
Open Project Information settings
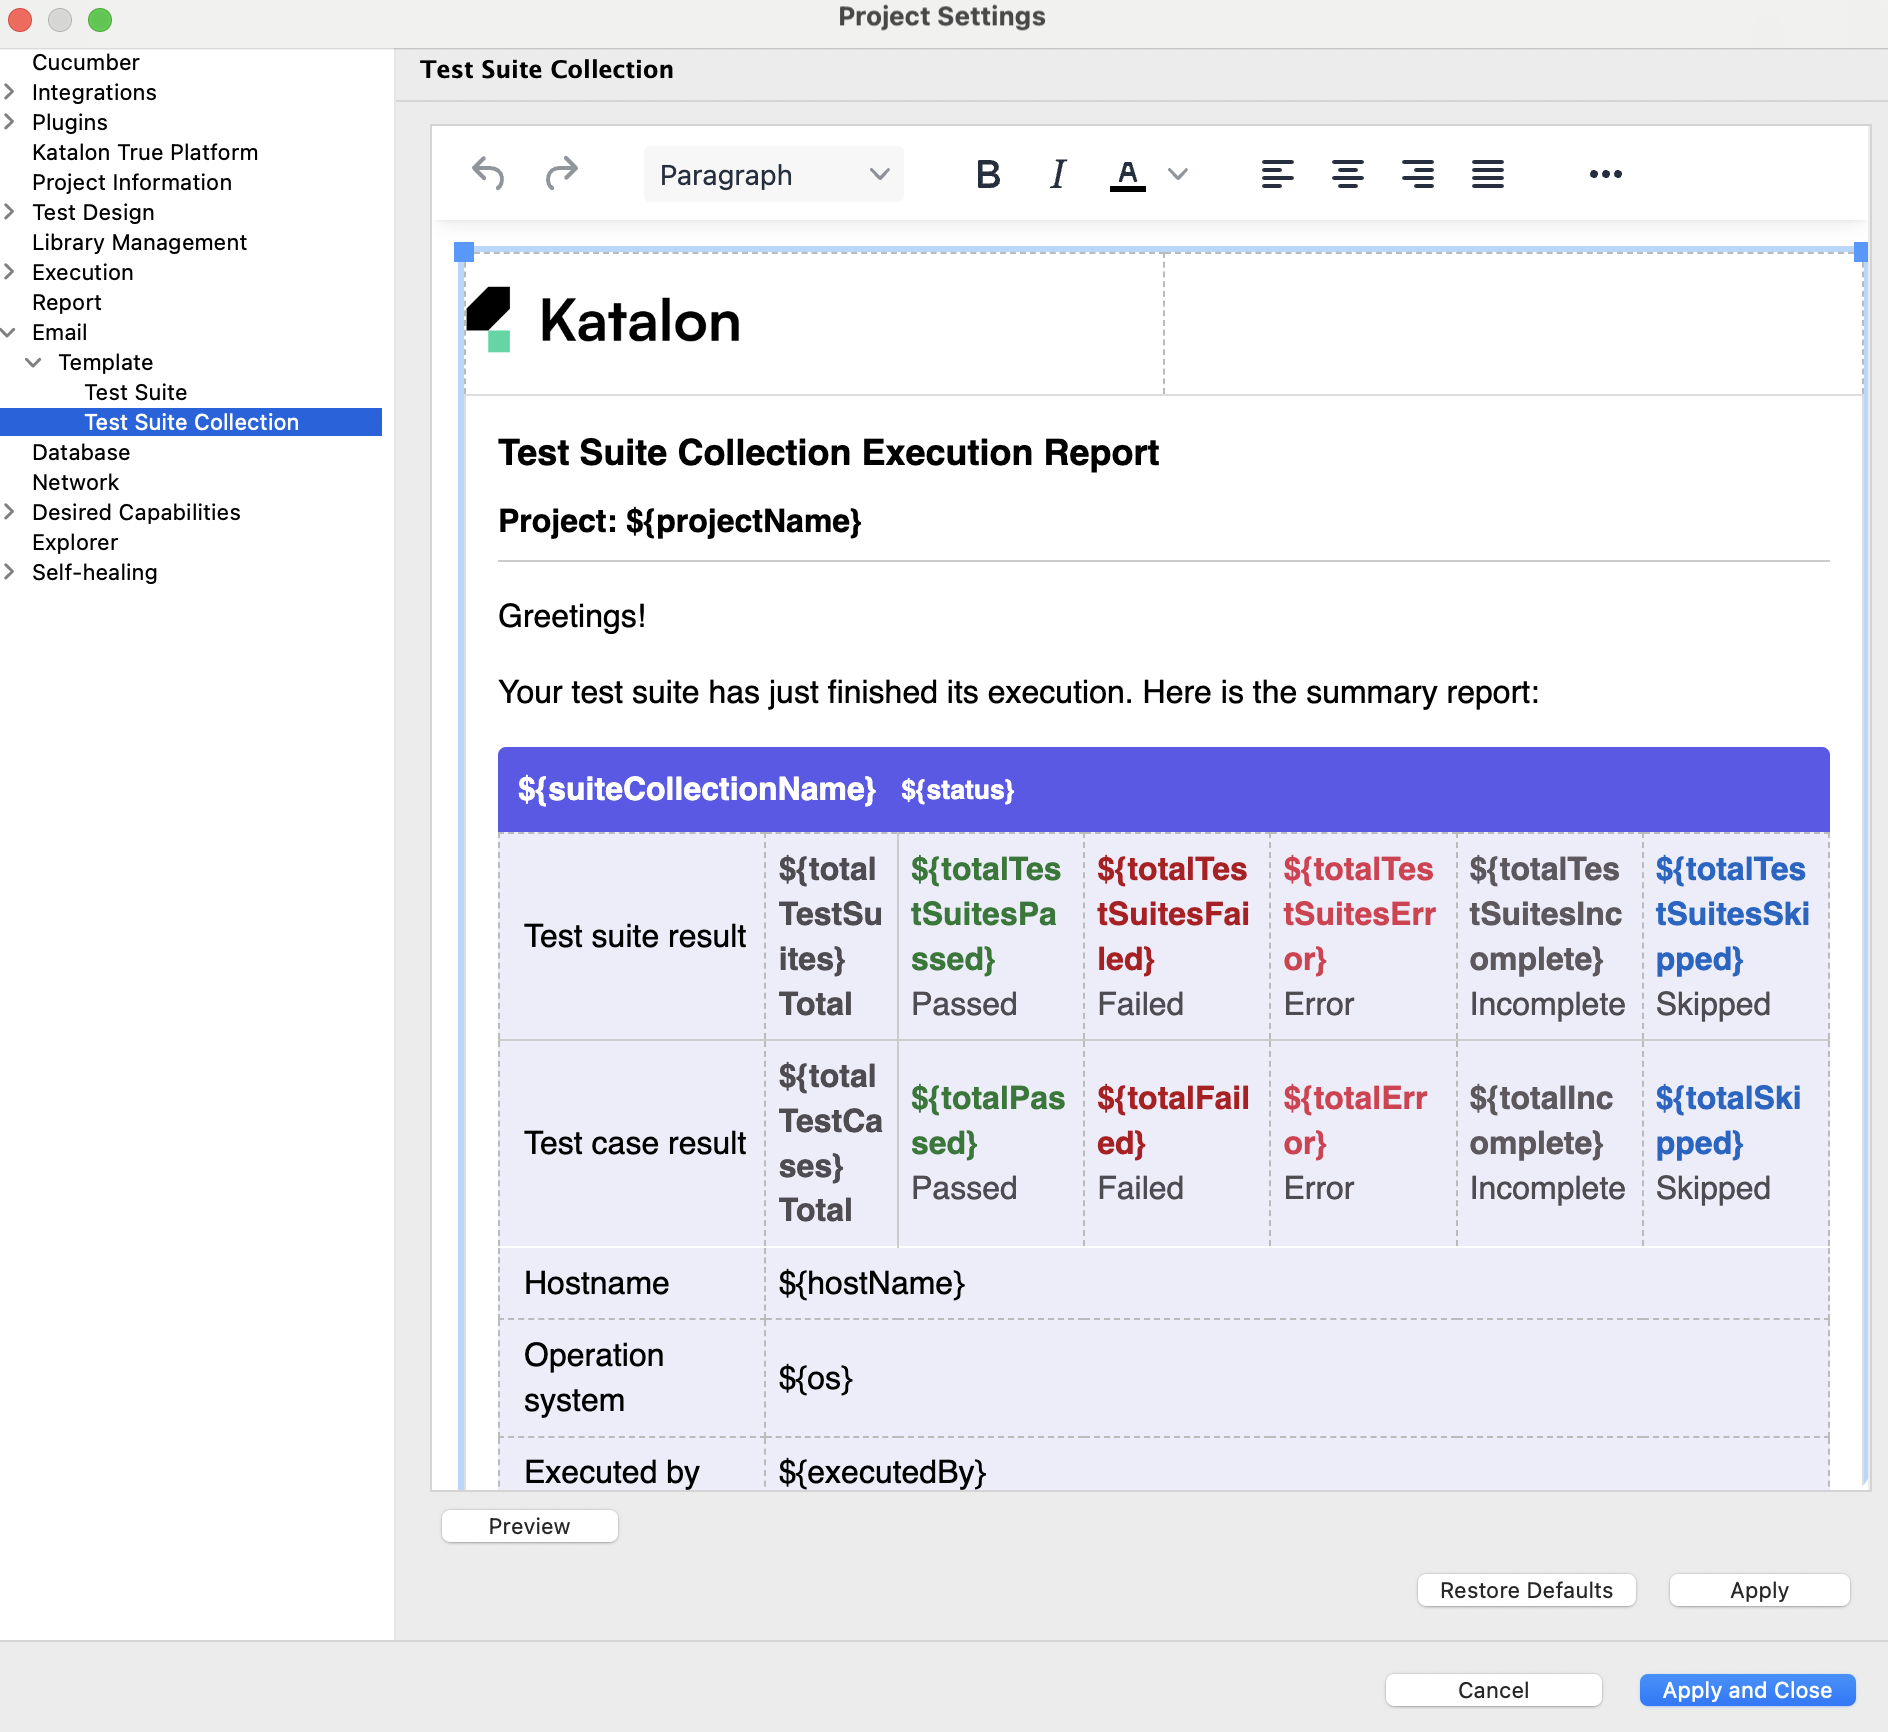tap(132, 182)
